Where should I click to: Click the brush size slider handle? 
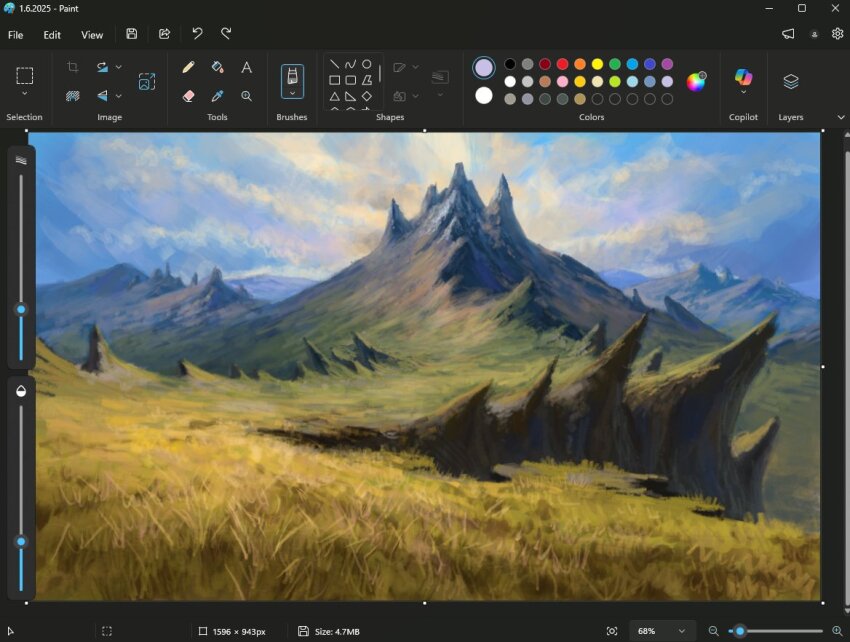(x=21, y=310)
